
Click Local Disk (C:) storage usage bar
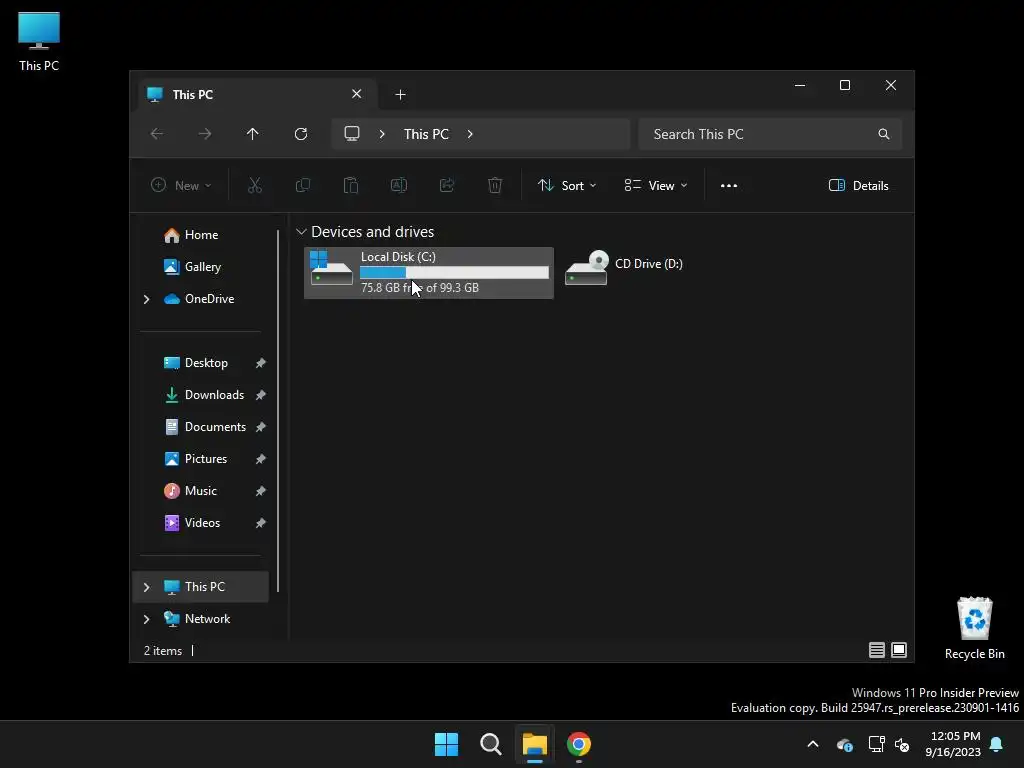click(x=455, y=272)
